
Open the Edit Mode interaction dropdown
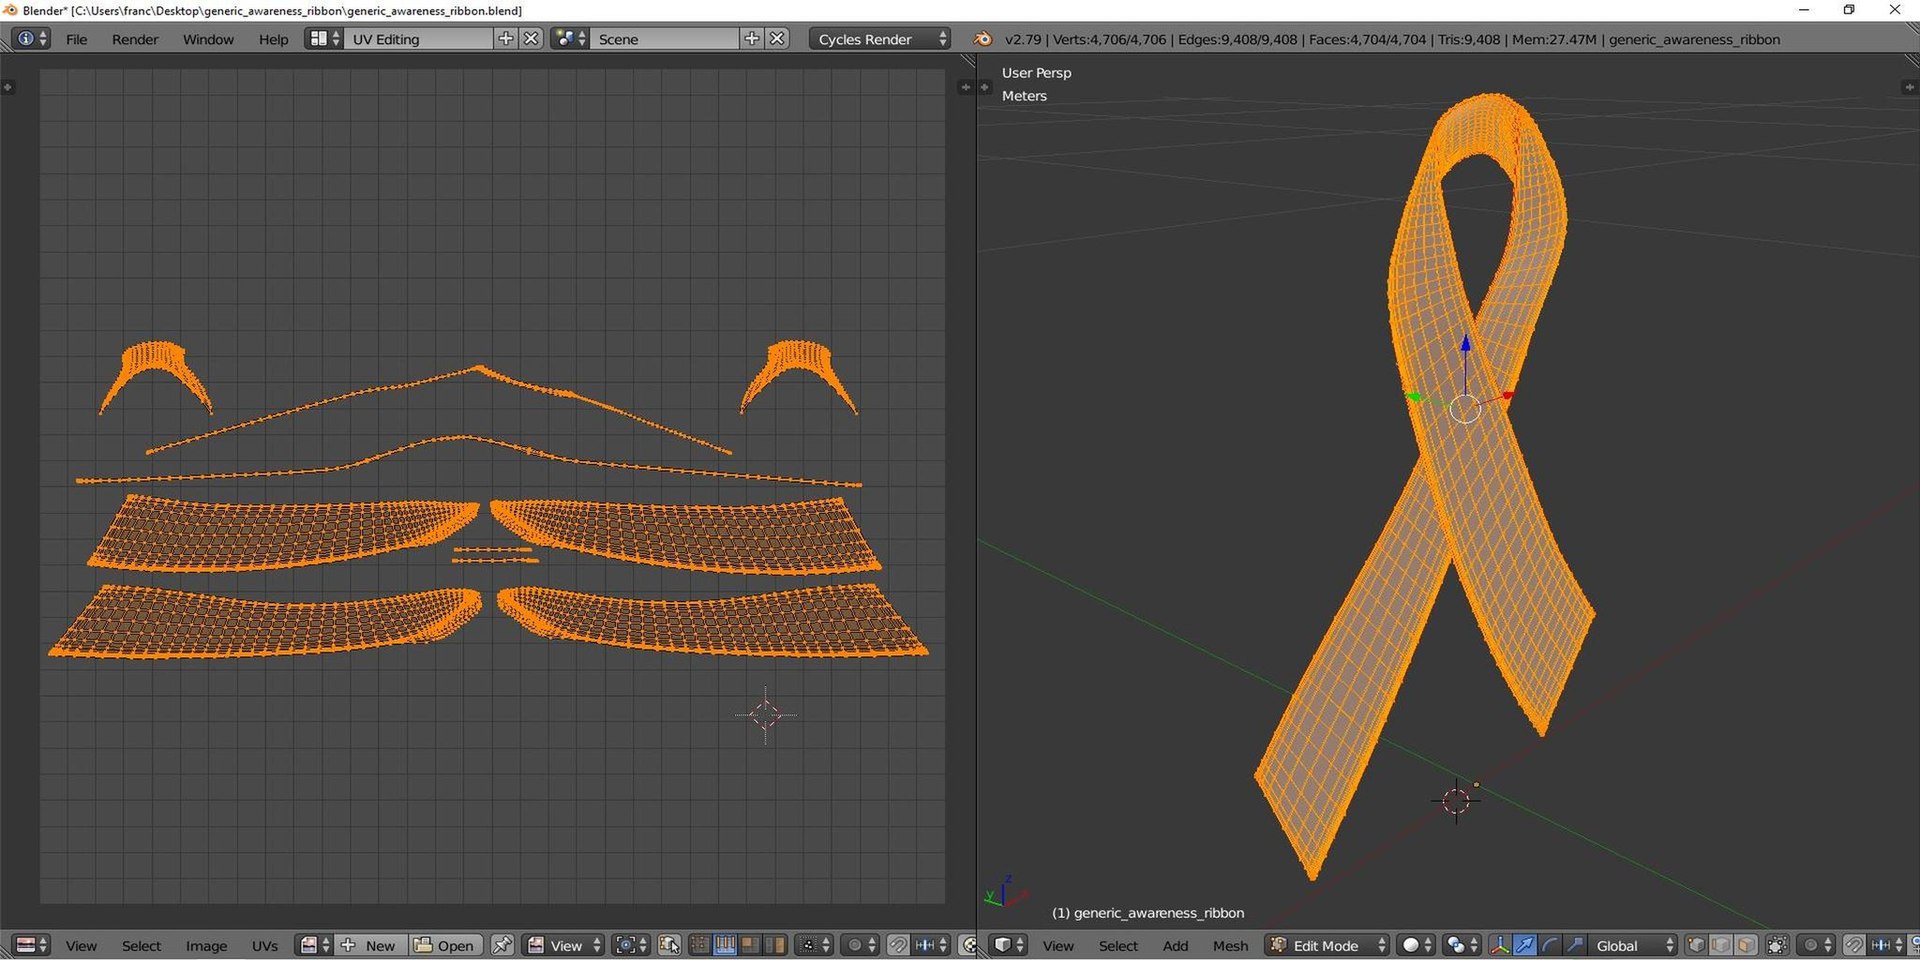click(x=1327, y=945)
